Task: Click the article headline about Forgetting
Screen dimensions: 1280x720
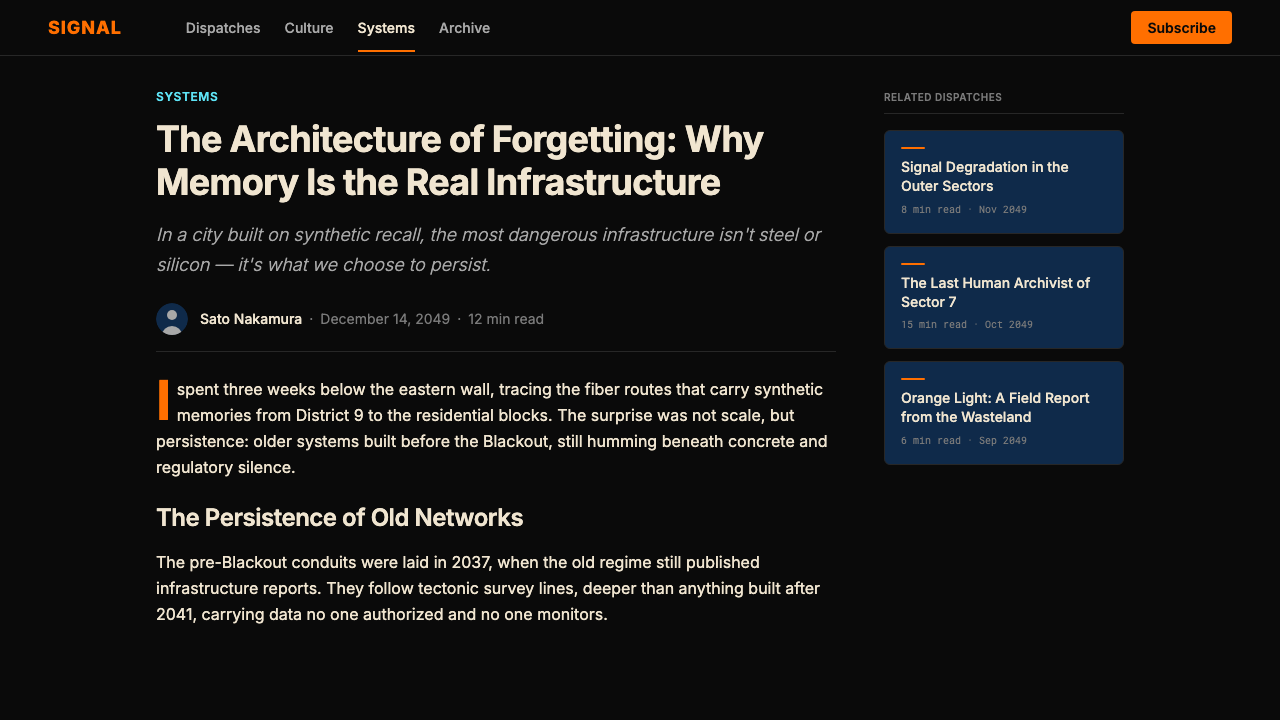Action: (460, 161)
